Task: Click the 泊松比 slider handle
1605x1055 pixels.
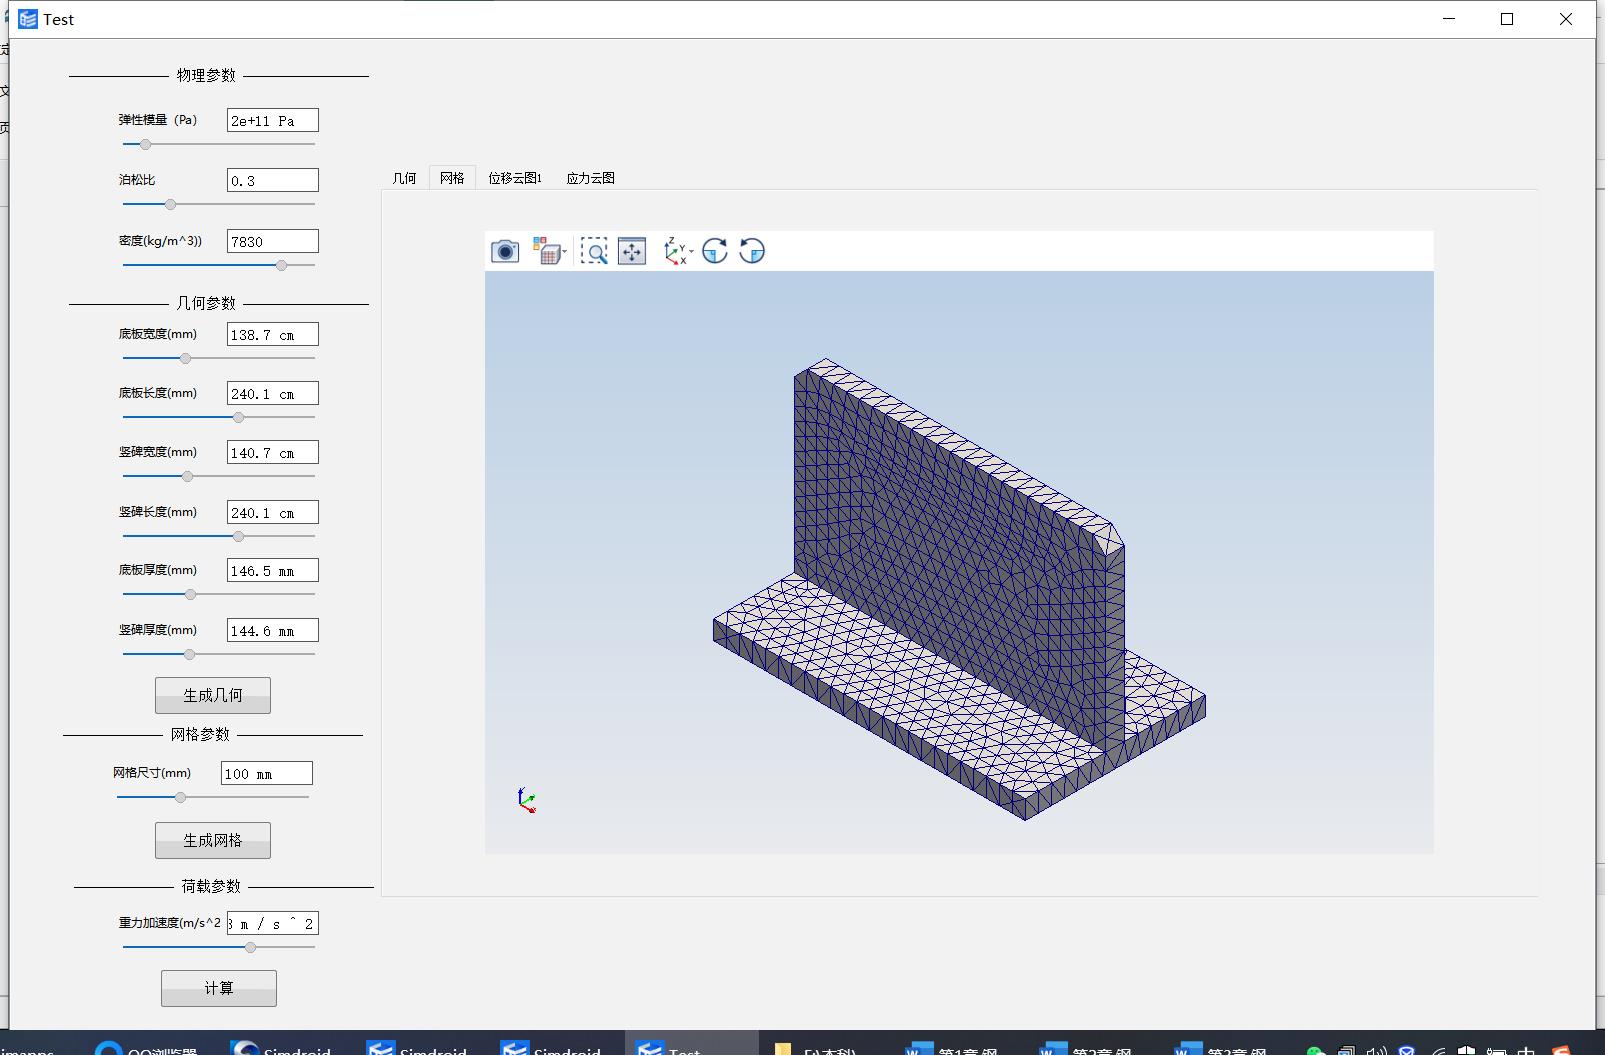Action: point(170,204)
